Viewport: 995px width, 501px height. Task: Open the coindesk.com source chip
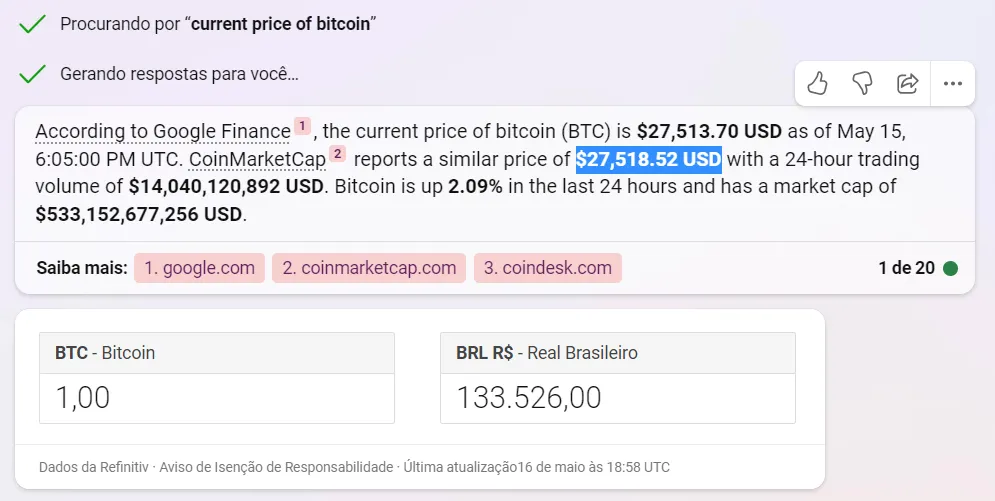[x=547, y=268]
